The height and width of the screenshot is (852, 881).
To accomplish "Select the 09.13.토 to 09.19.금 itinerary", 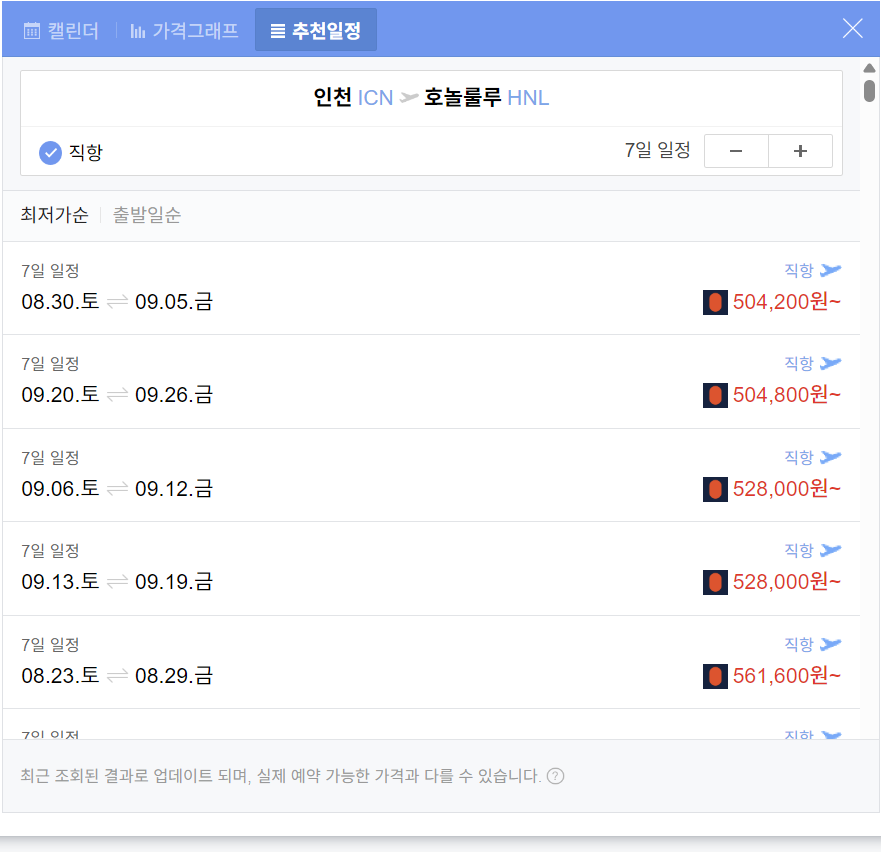I will tap(431, 569).
